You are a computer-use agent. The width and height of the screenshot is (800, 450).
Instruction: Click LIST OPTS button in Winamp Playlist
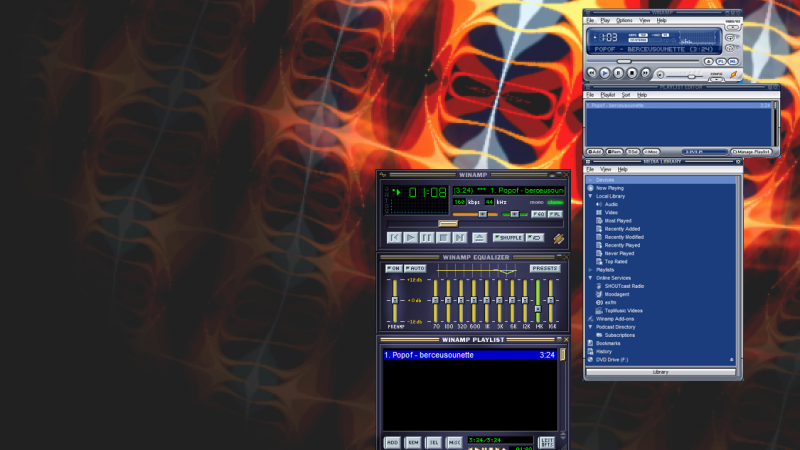tap(546, 442)
